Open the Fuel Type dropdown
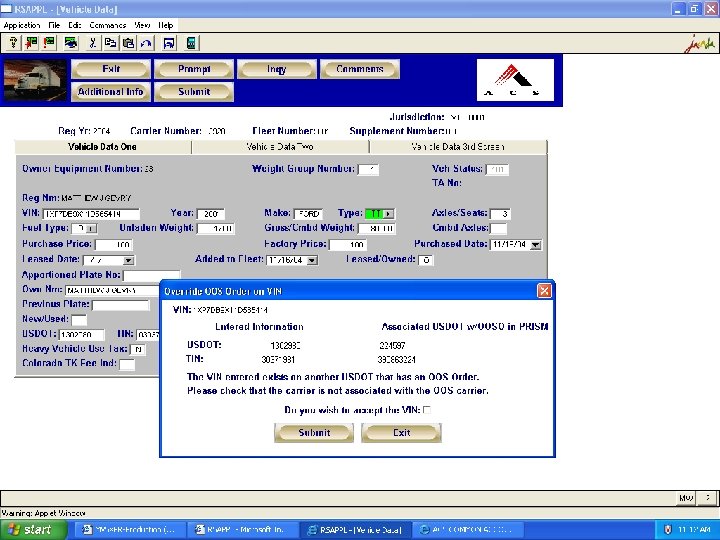The height and width of the screenshot is (540, 720). 92,228
